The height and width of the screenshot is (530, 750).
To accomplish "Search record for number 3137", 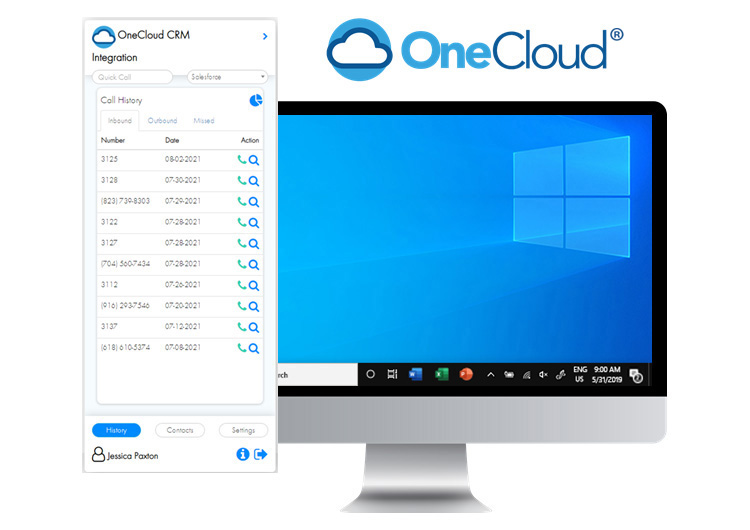I will coord(254,328).
